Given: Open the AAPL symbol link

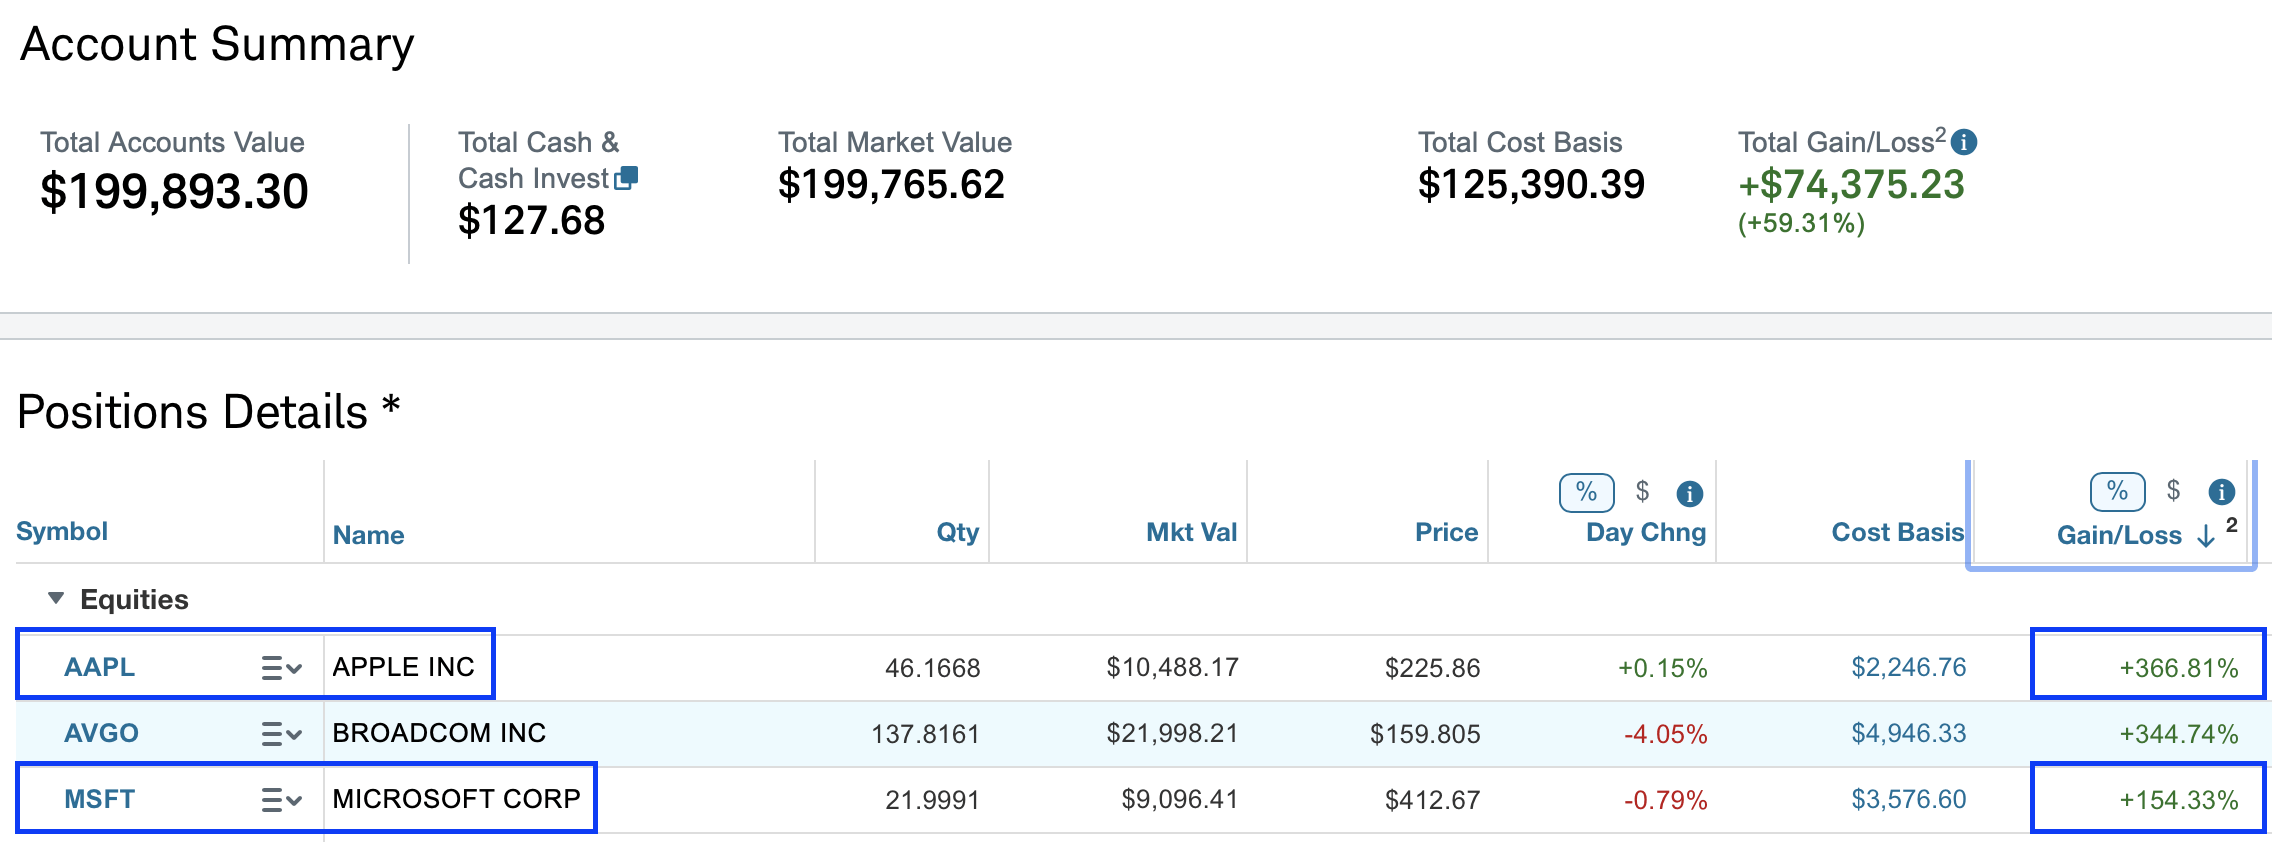Looking at the screenshot, I should [x=99, y=667].
